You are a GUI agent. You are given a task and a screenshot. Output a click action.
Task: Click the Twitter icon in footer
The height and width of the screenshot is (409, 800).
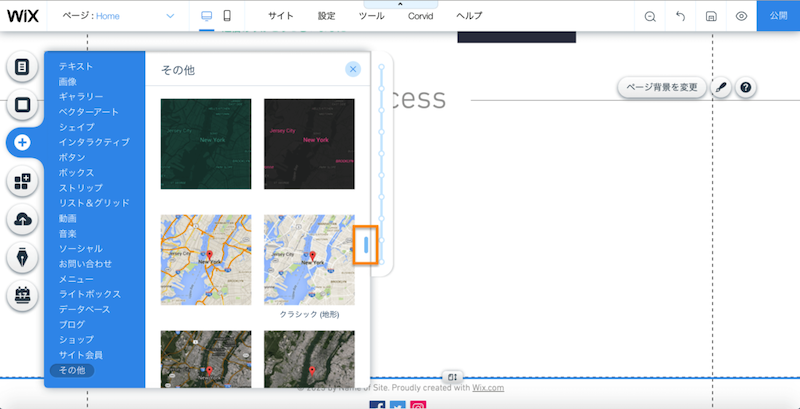tap(397, 405)
